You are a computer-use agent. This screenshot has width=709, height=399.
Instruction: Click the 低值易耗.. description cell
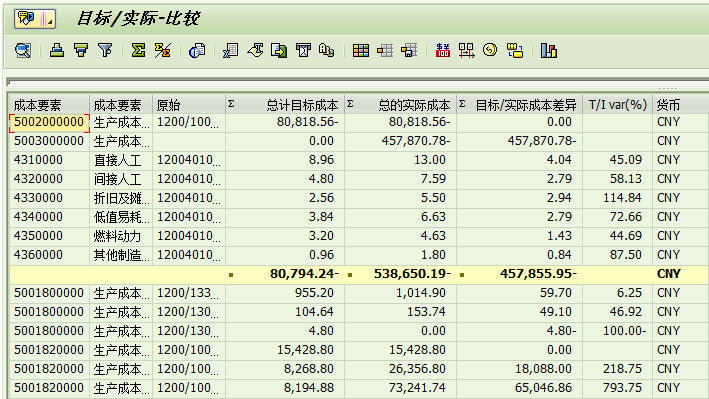point(121,217)
